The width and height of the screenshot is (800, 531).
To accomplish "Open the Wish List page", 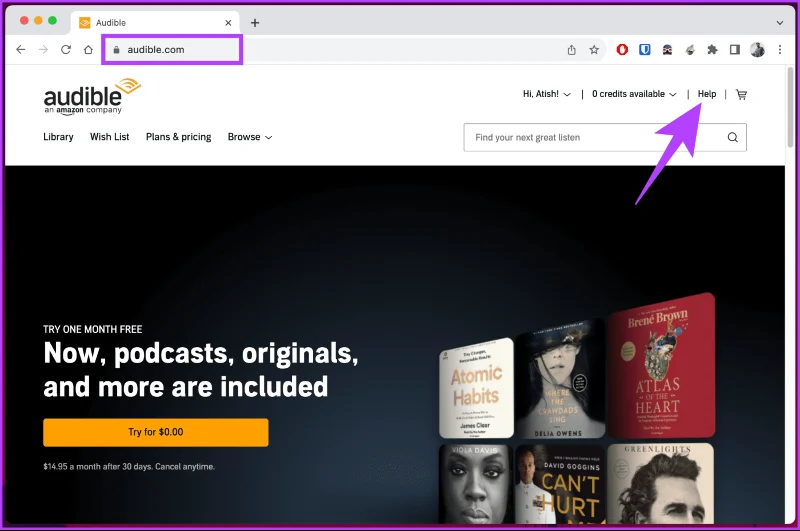I will click(110, 137).
